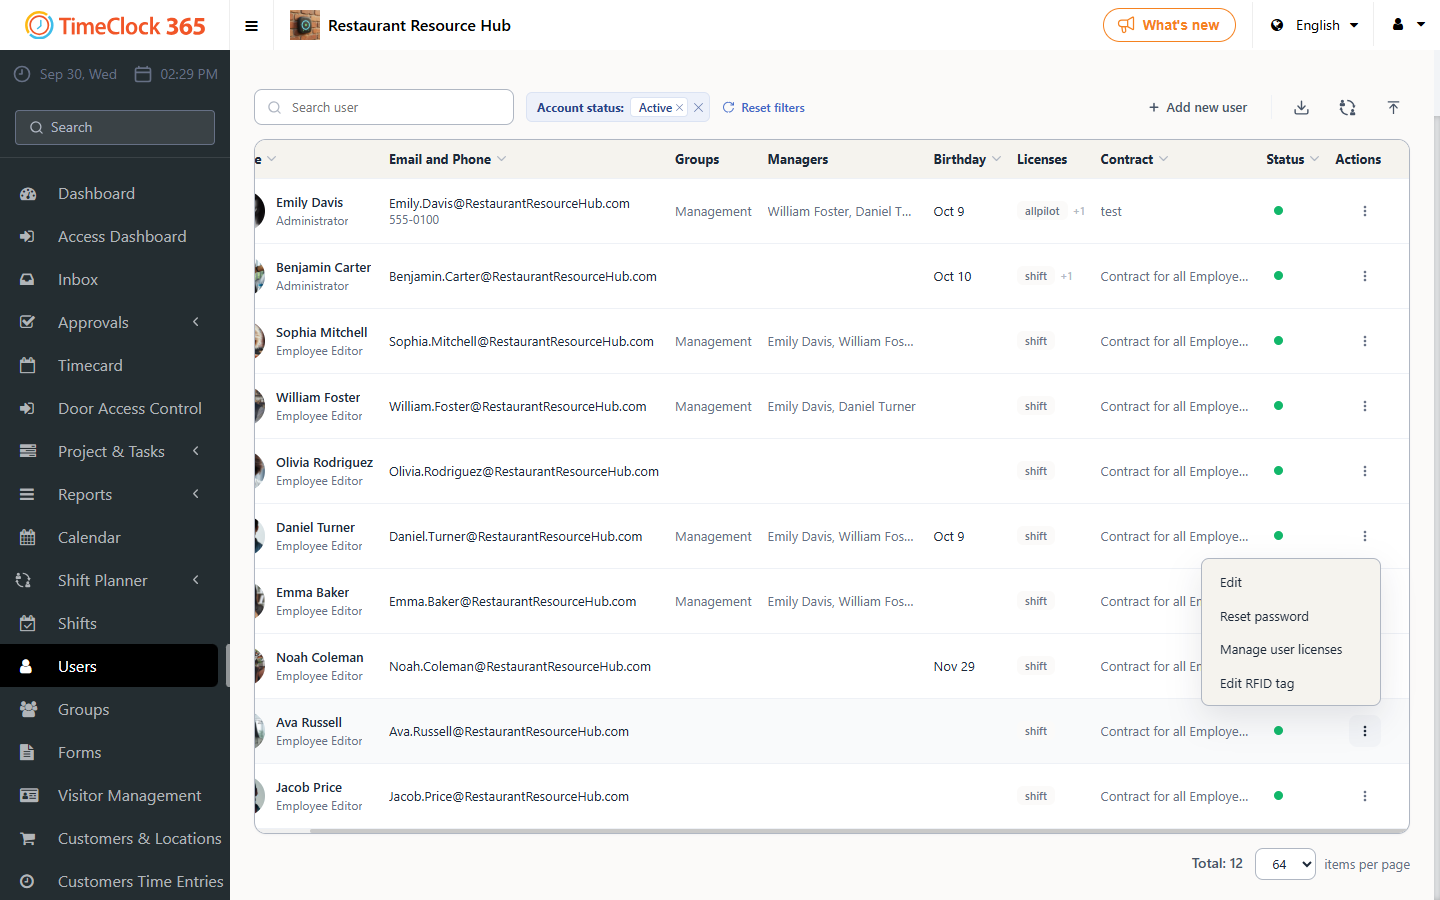Clear the Account status filter
This screenshot has height=900, width=1440.
pos(698,108)
